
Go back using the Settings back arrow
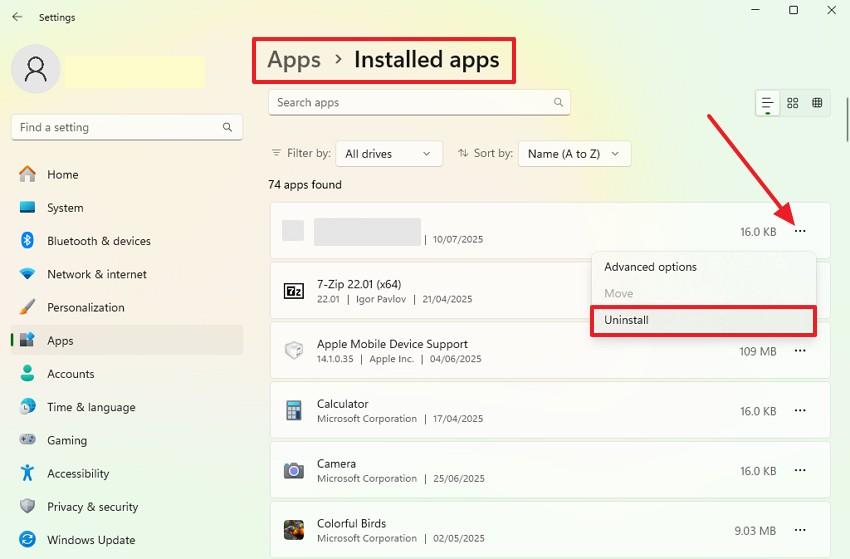point(17,17)
